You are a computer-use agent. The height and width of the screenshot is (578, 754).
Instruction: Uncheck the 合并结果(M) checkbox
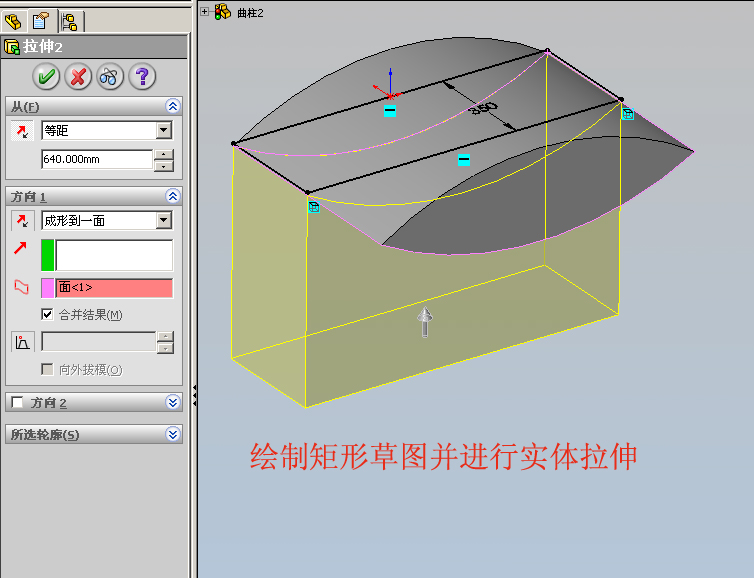tap(47, 314)
